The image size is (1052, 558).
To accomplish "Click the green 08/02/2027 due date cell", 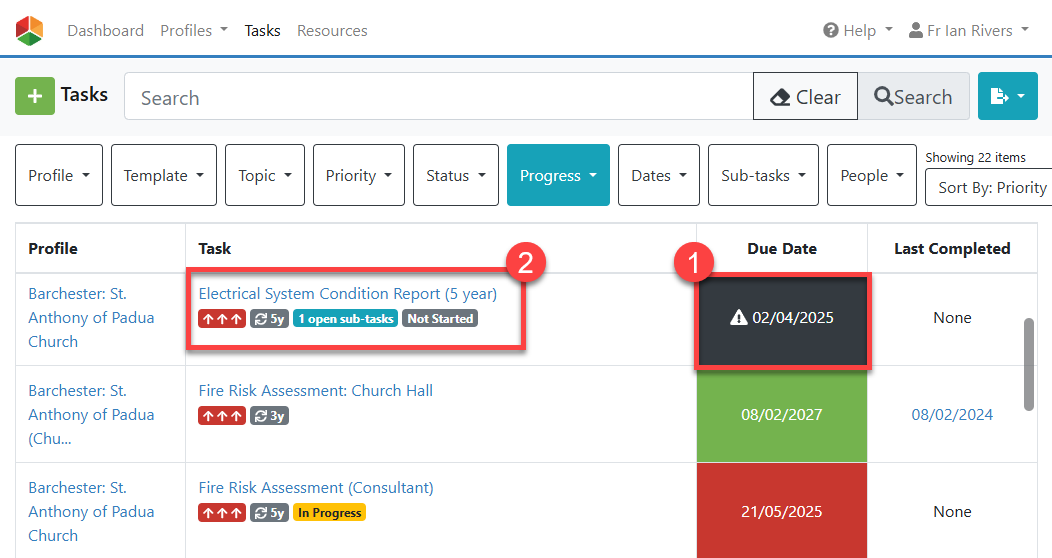I will [x=781, y=414].
